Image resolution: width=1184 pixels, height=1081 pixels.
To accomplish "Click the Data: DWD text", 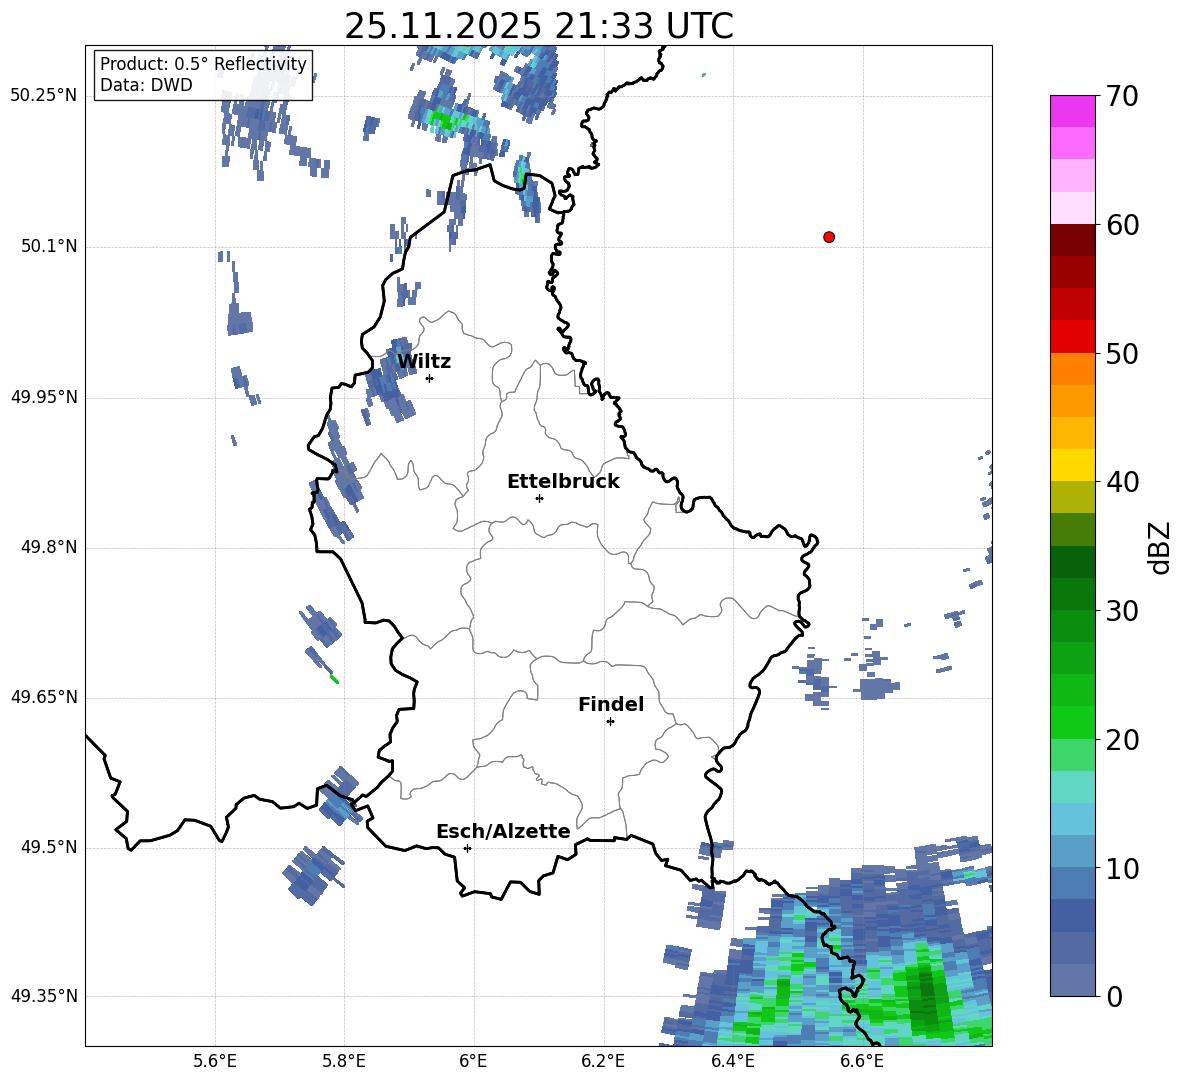I will (x=146, y=85).
